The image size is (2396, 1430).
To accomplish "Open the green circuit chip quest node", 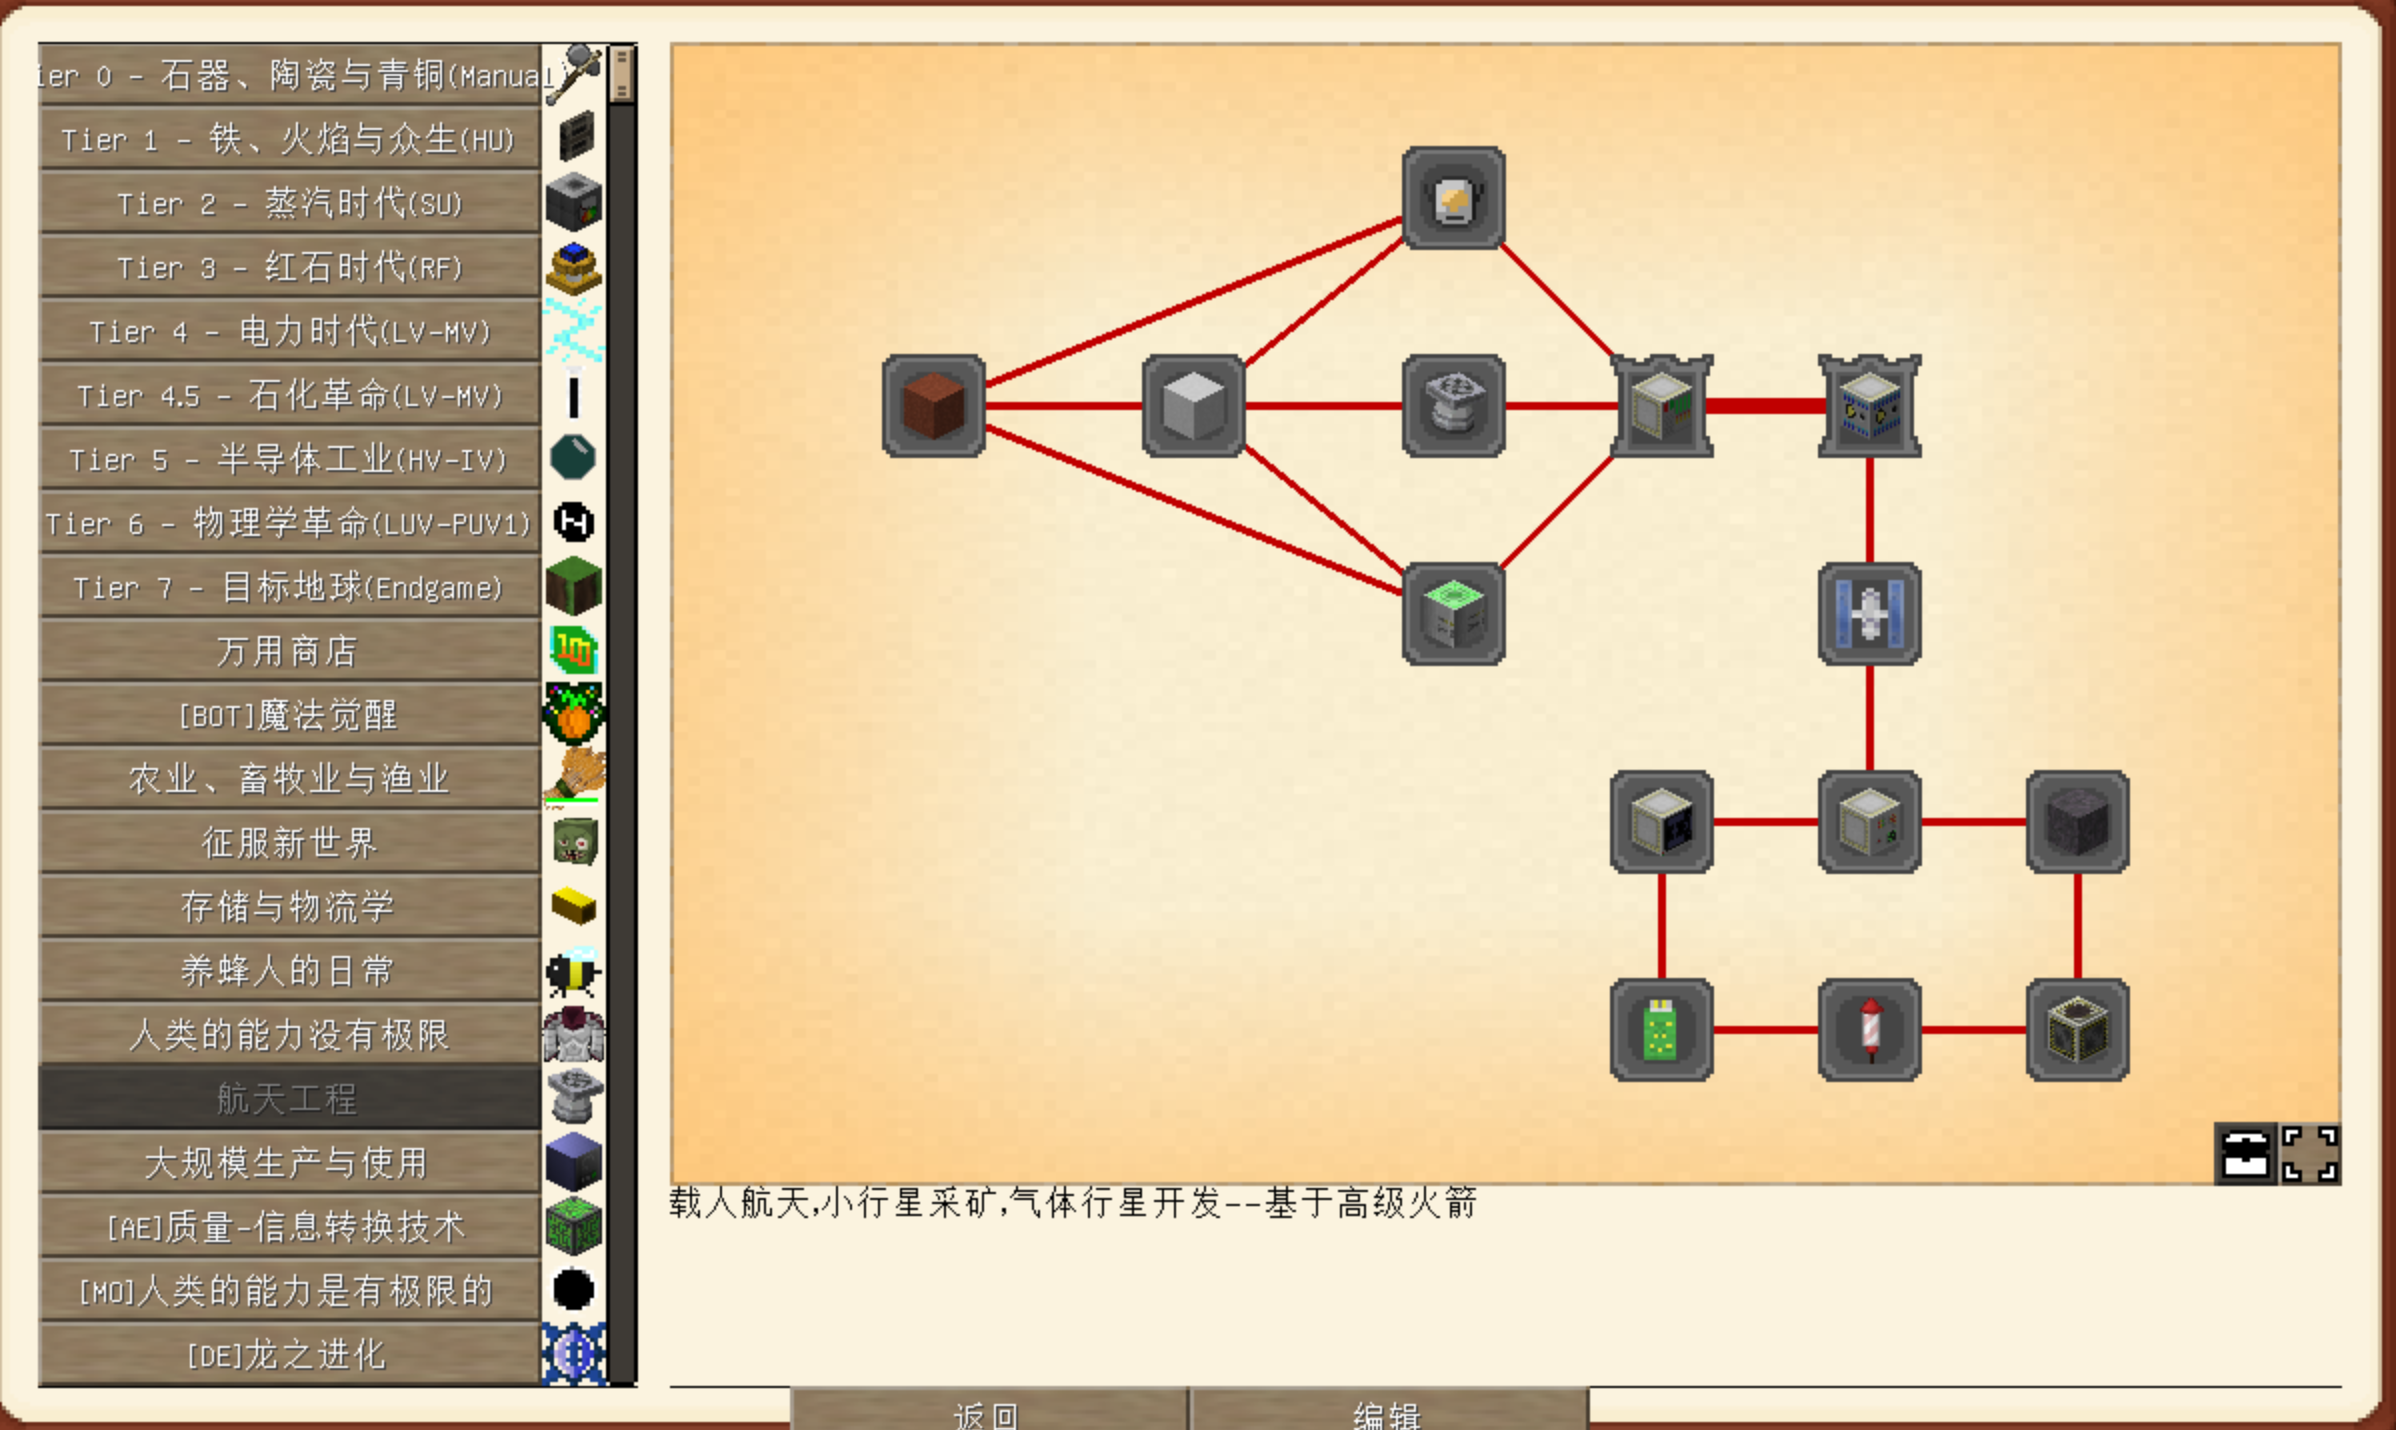I will [1661, 1030].
